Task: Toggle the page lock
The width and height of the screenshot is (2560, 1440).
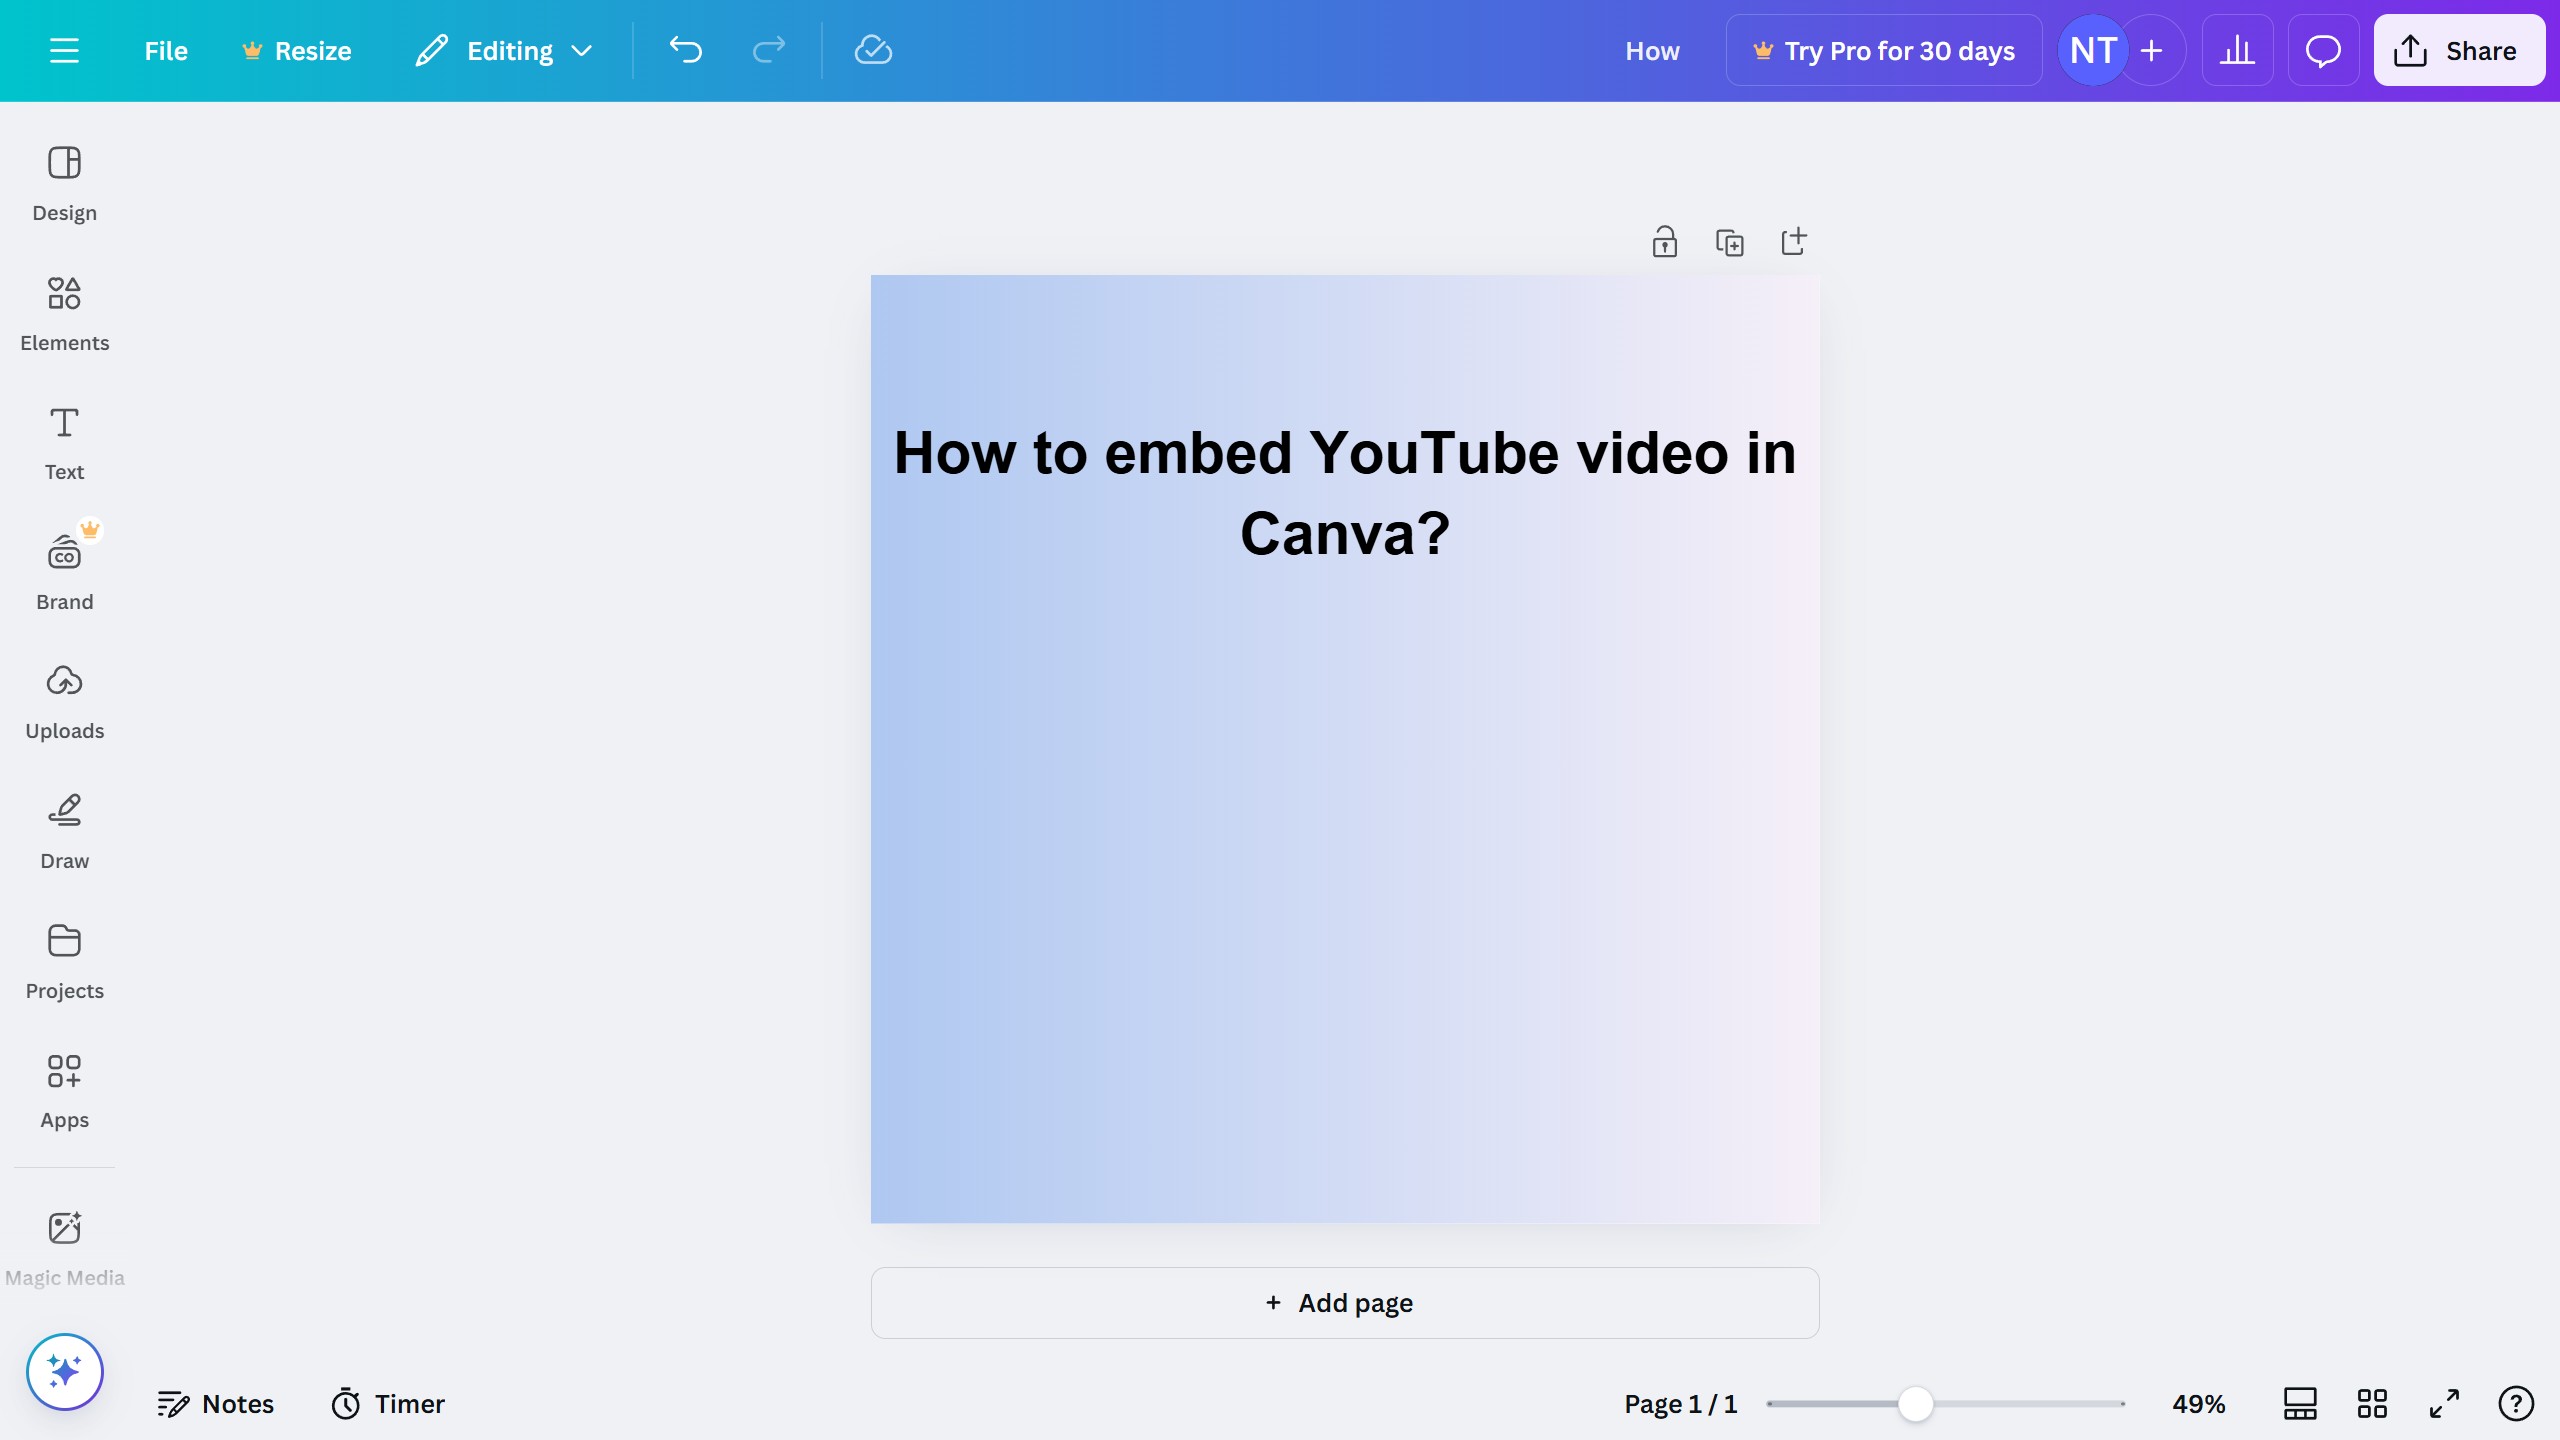Action: tap(1664, 241)
